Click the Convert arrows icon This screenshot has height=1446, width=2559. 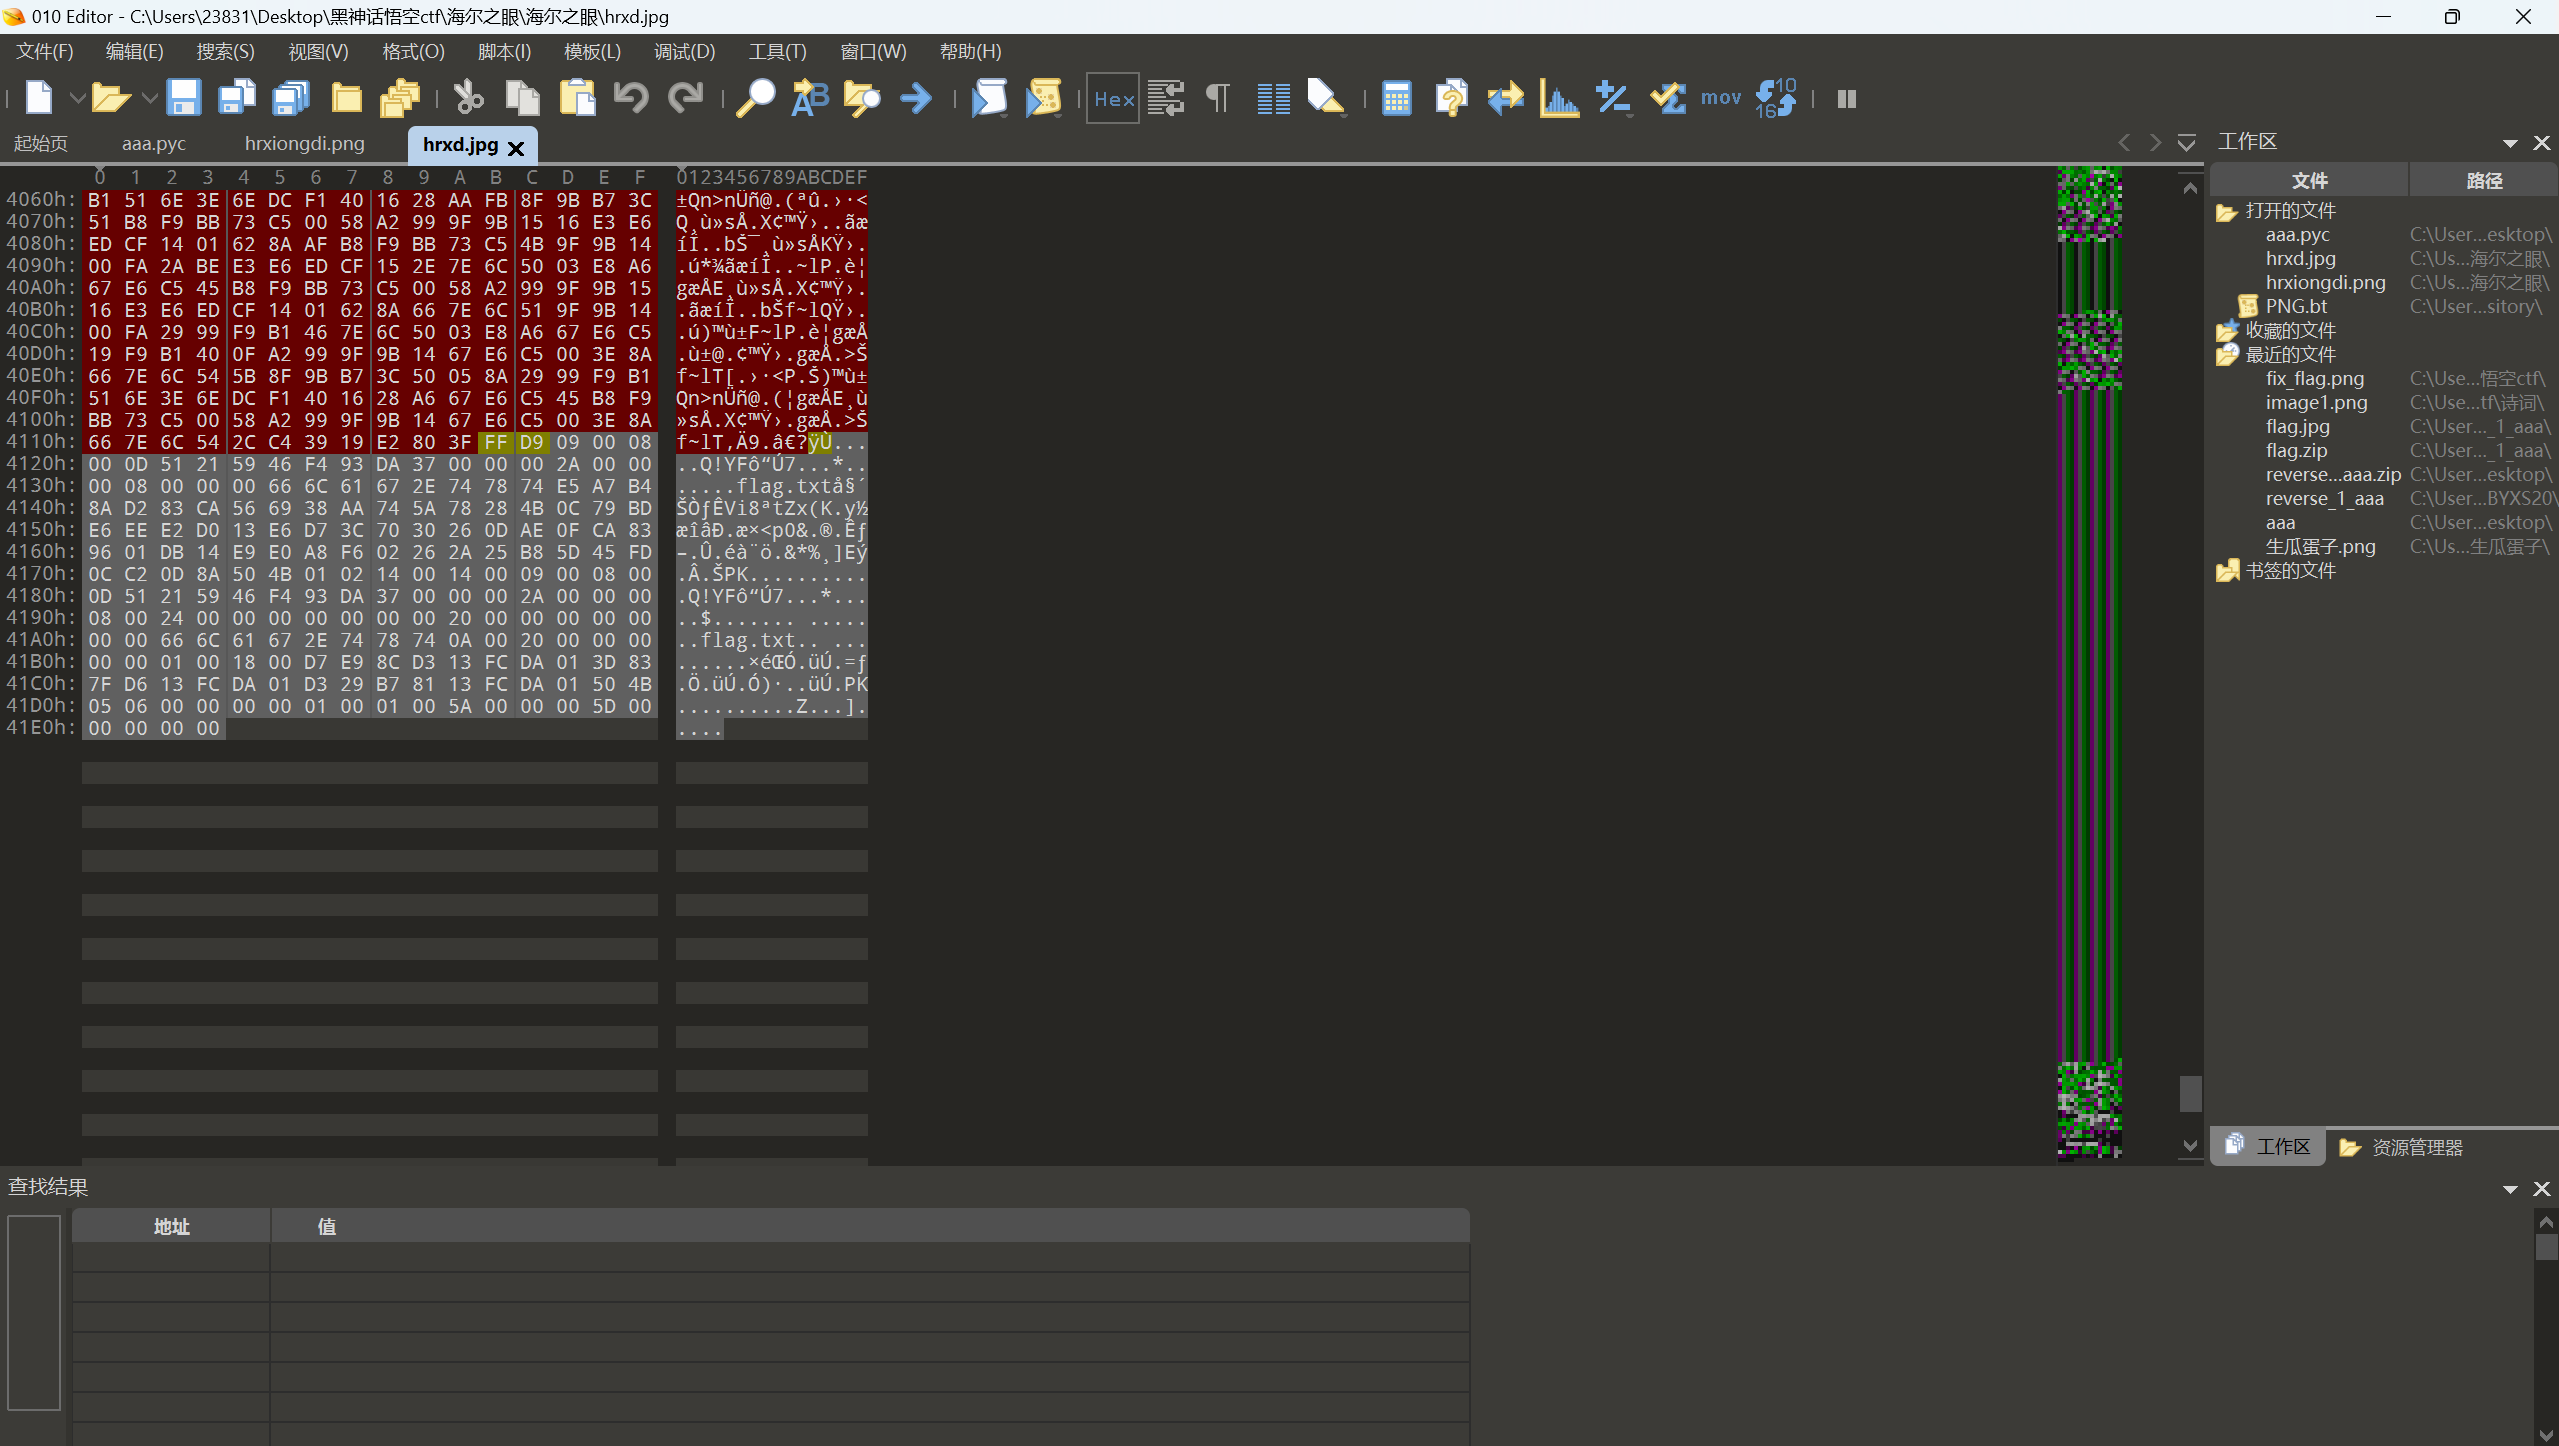[x=1505, y=98]
